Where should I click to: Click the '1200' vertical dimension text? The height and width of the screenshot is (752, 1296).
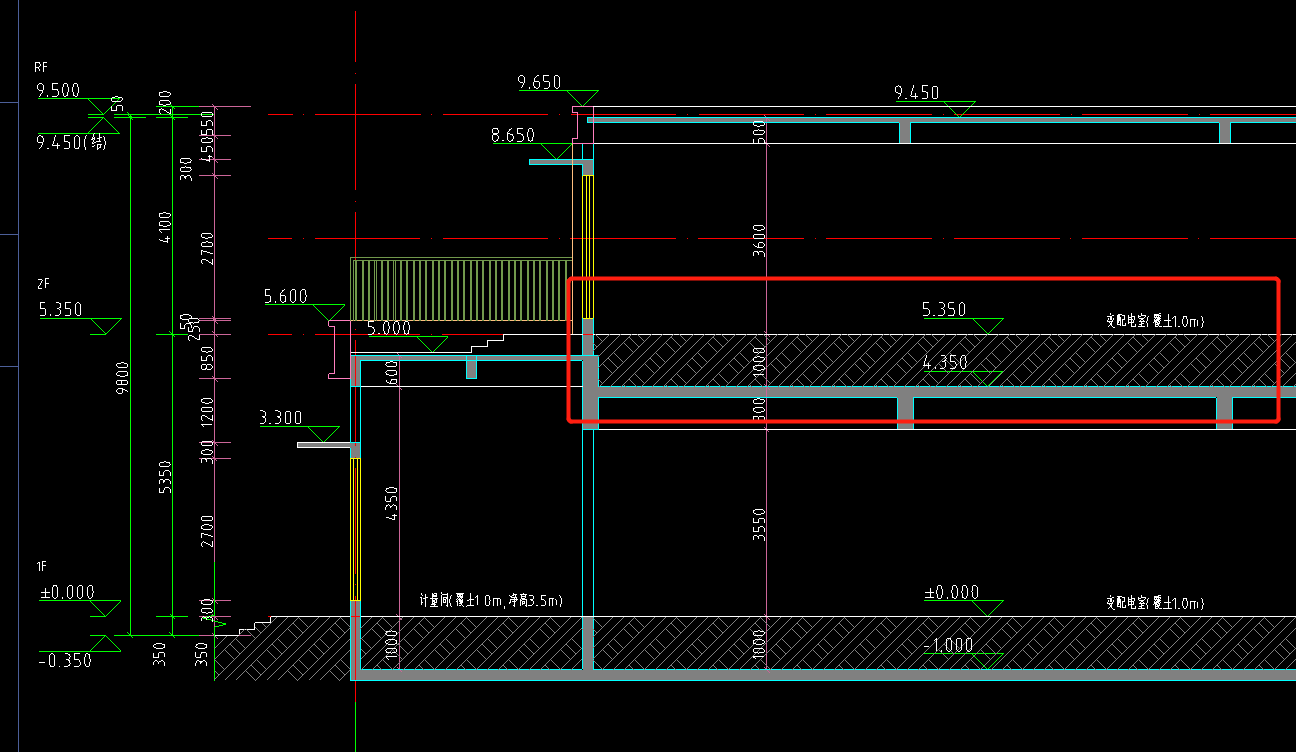[x=208, y=413]
